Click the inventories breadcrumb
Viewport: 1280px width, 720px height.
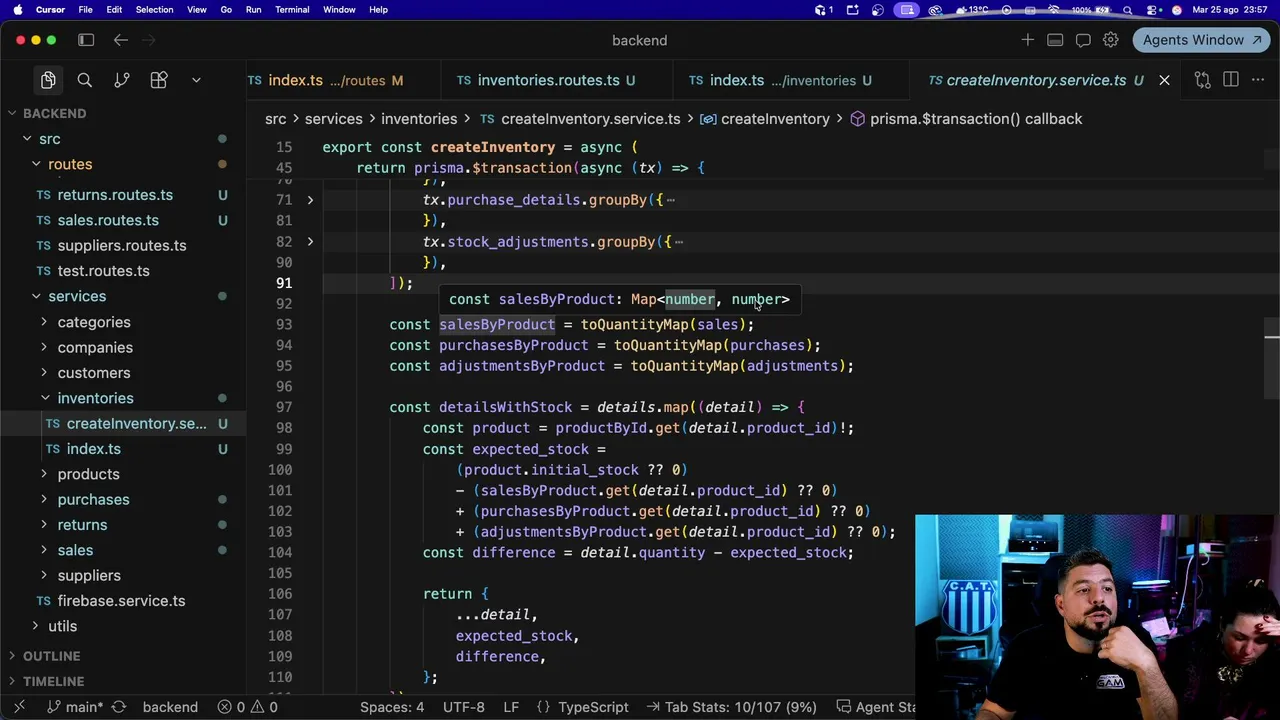419,119
